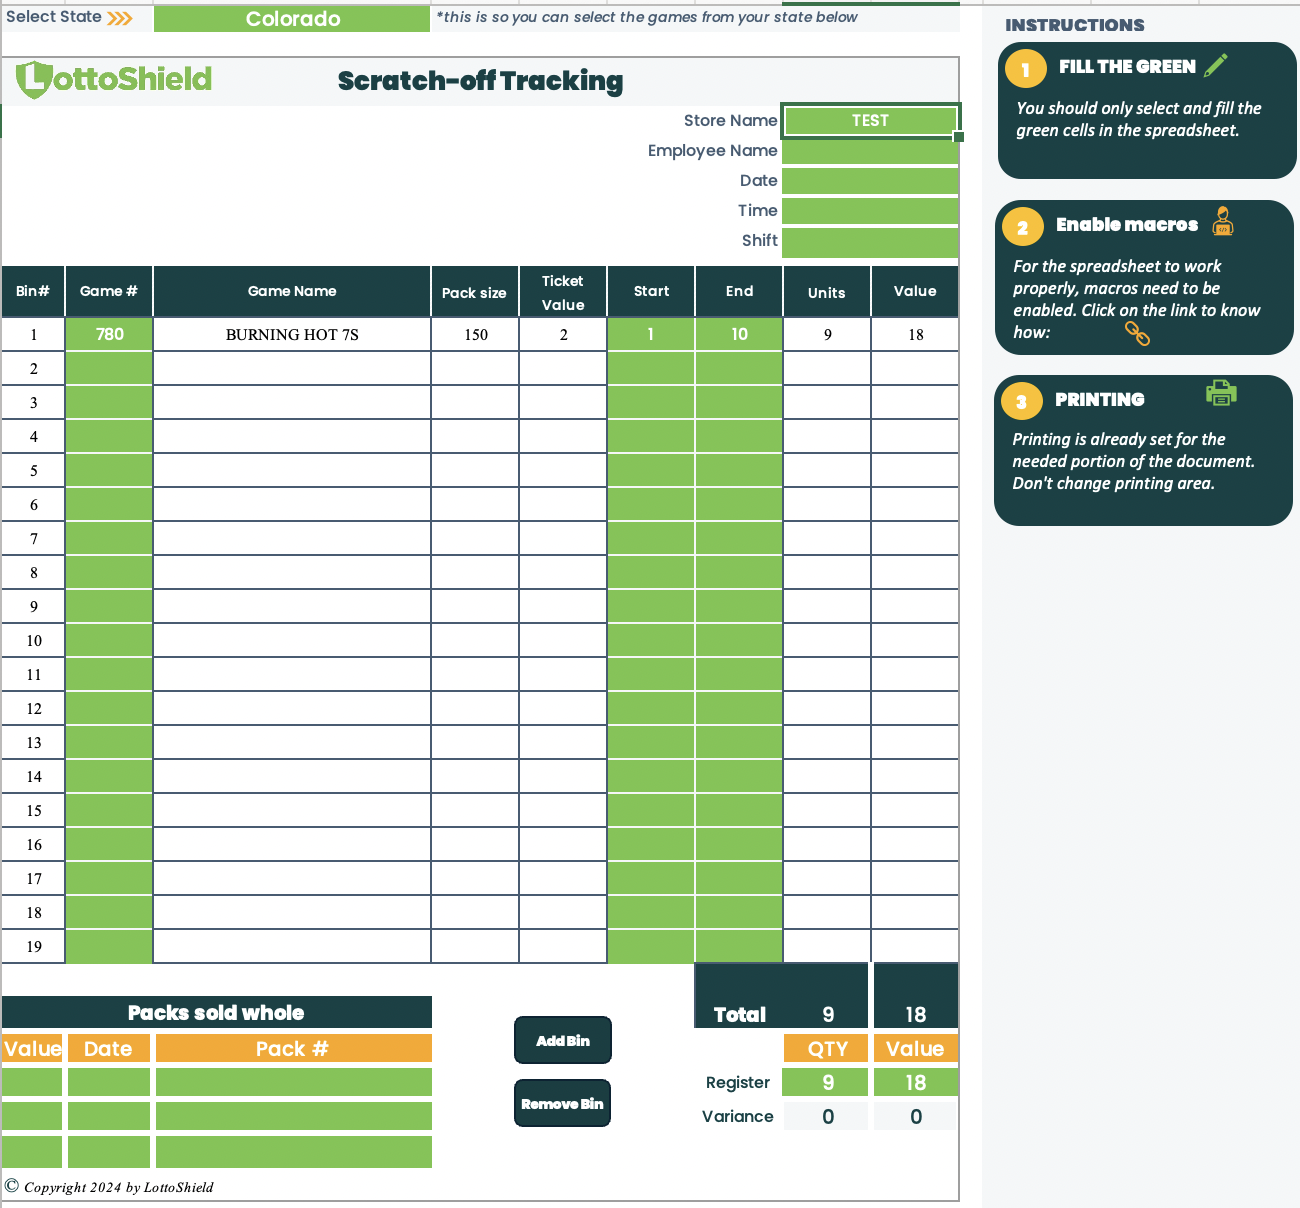Screen dimensions: 1300x1208
Task: Click the small fill handle on the TEST cell
Action: [x=958, y=136]
